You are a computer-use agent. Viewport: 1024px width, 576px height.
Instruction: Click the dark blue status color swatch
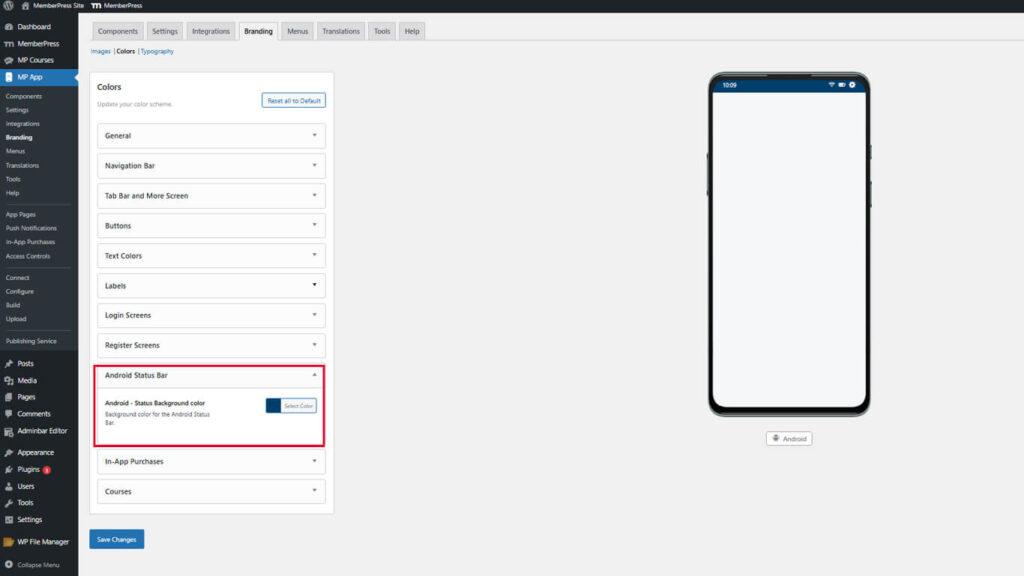pyautogui.click(x=273, y=405)
